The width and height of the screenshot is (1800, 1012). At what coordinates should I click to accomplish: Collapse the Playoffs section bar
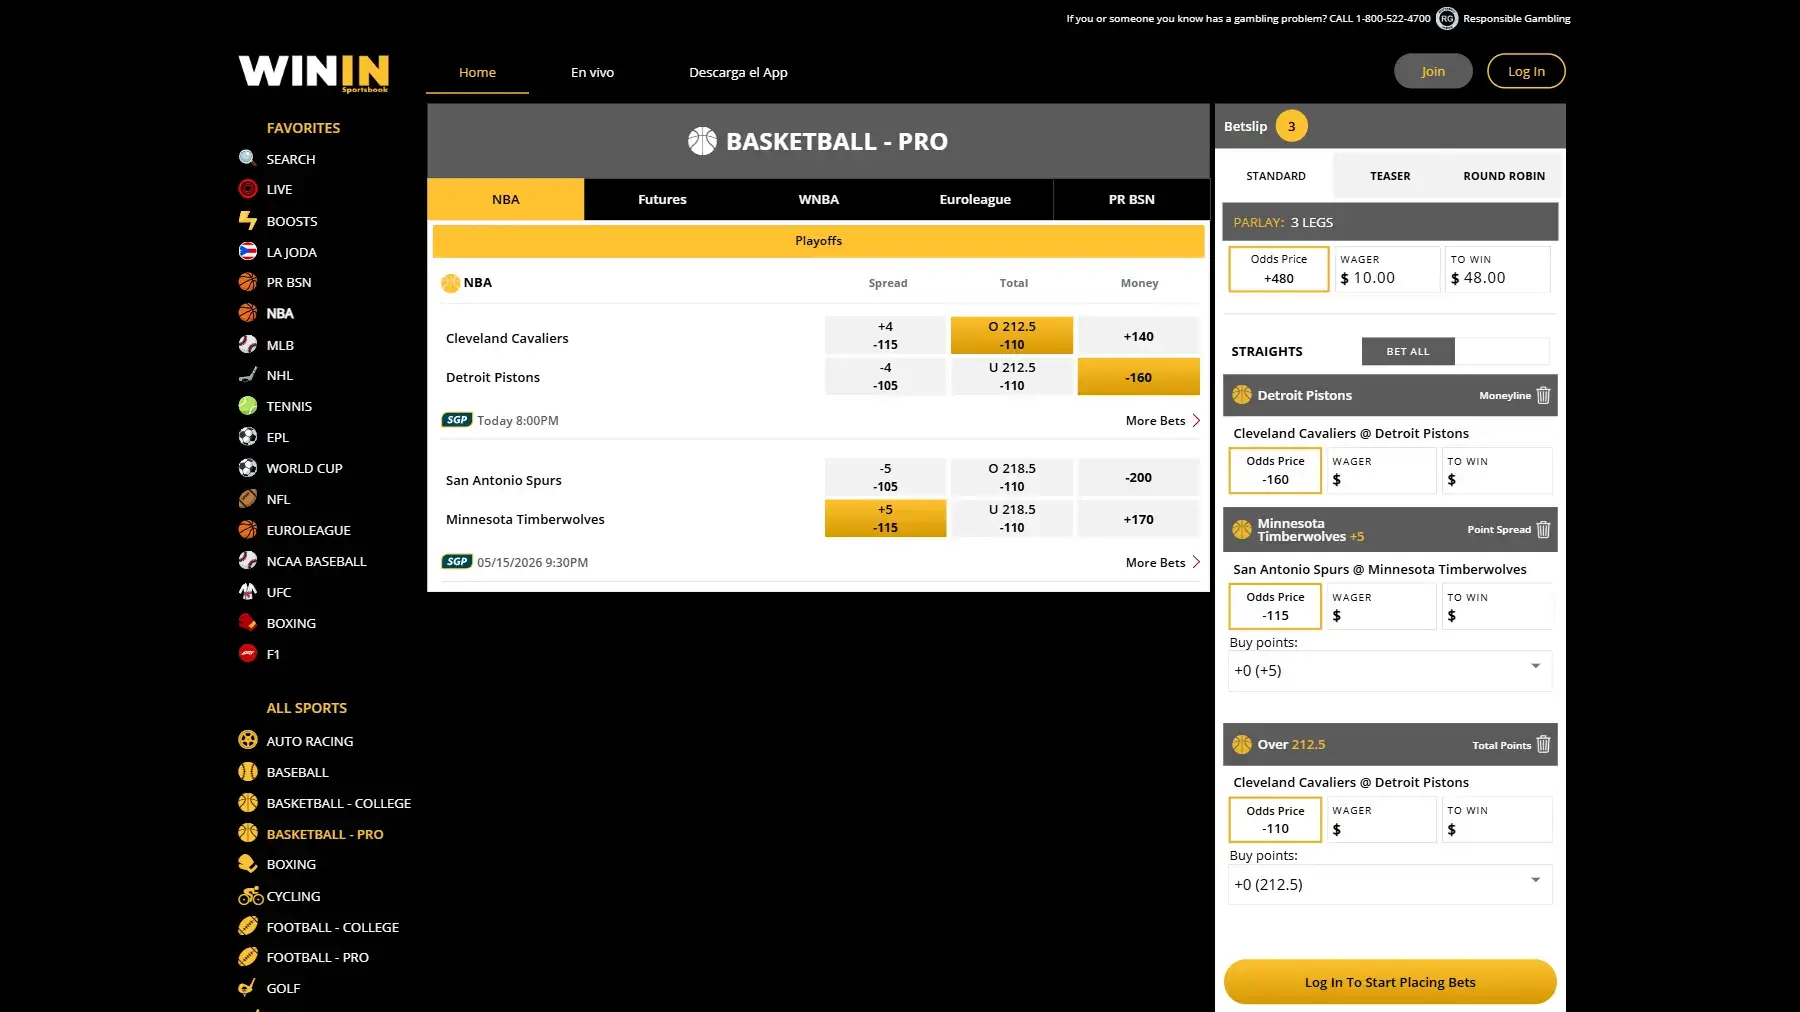click(x=818, y=241)
